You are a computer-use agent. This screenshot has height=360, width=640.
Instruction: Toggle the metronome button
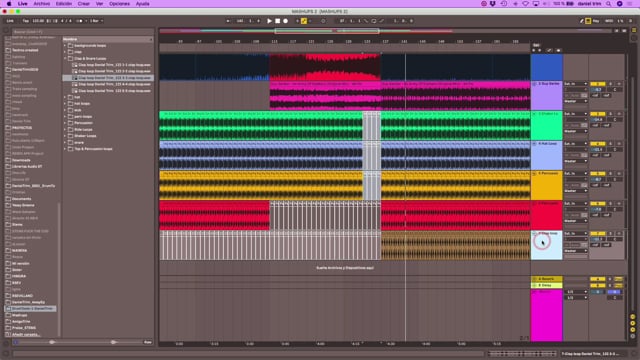pyautogui.click(x=80, y=21)
